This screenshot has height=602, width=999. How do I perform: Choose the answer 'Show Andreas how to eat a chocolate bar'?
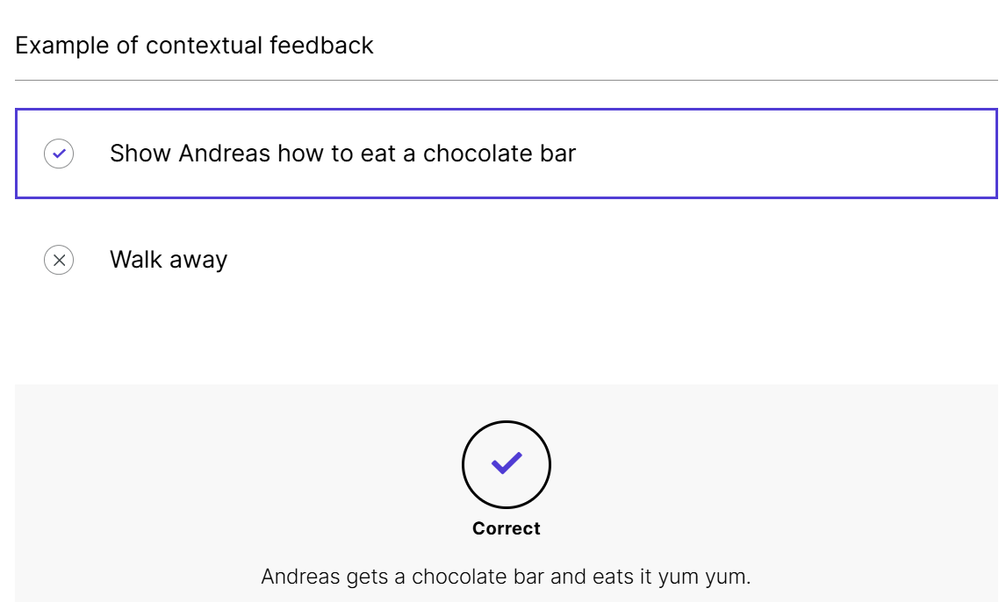(x=342, y=154)
